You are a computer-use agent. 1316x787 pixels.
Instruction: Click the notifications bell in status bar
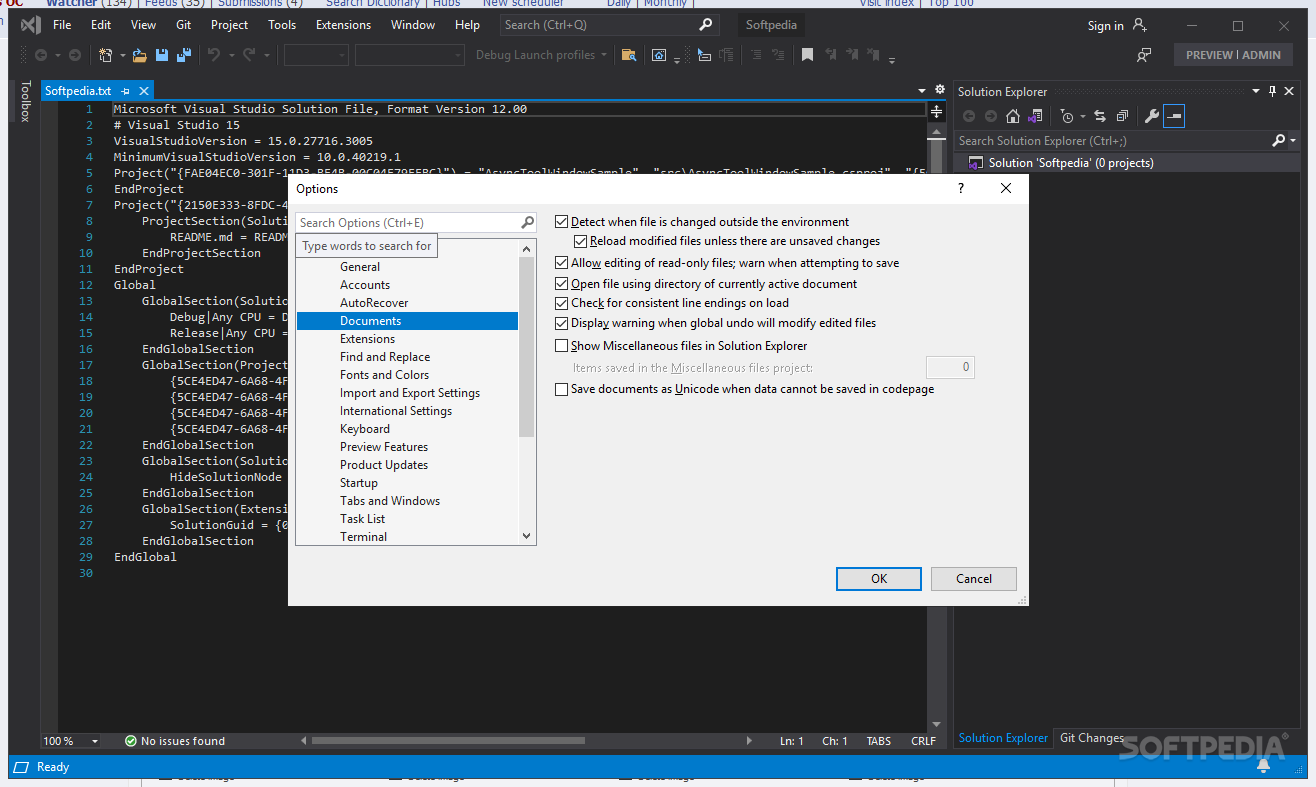coord(1263,767)
